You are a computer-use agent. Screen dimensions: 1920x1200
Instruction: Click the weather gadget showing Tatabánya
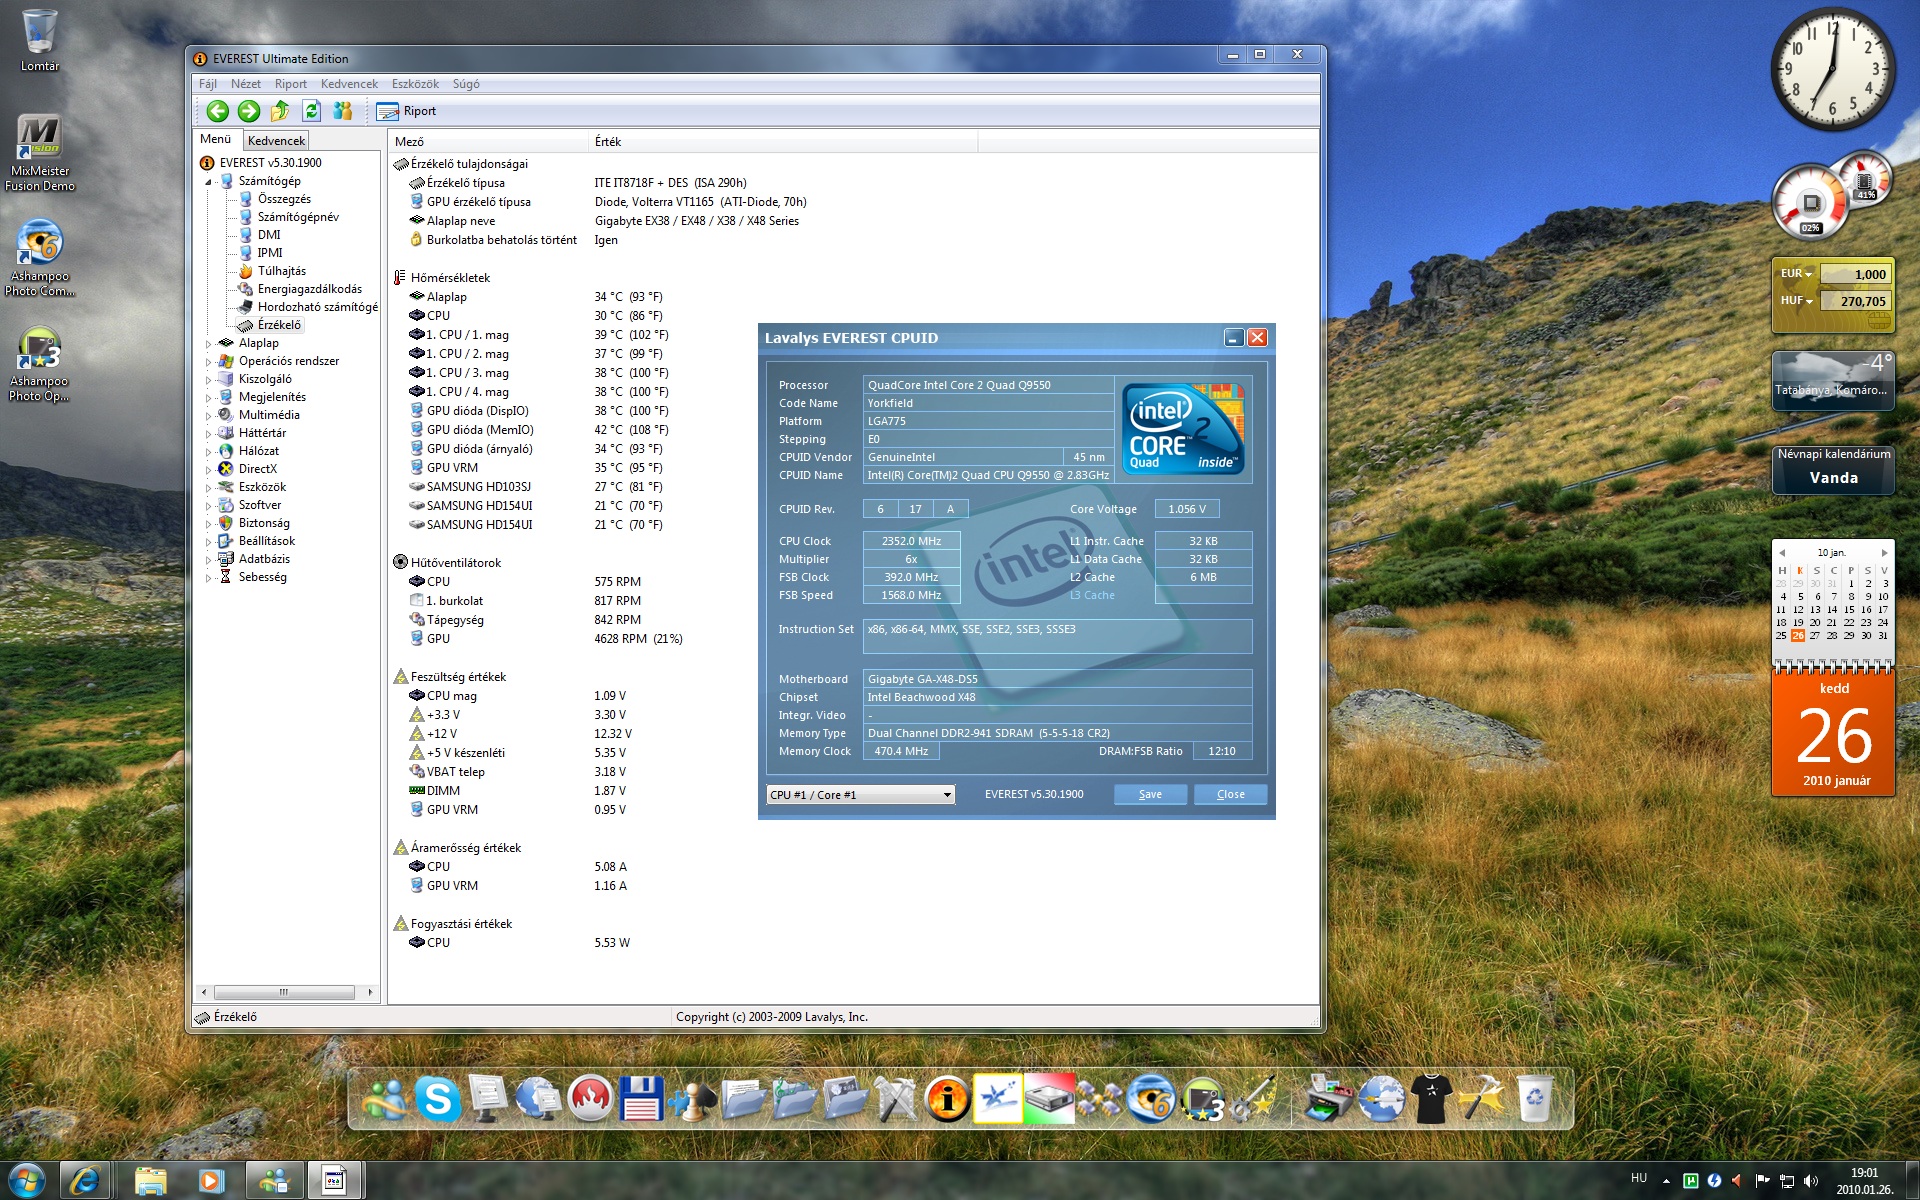1833,380
